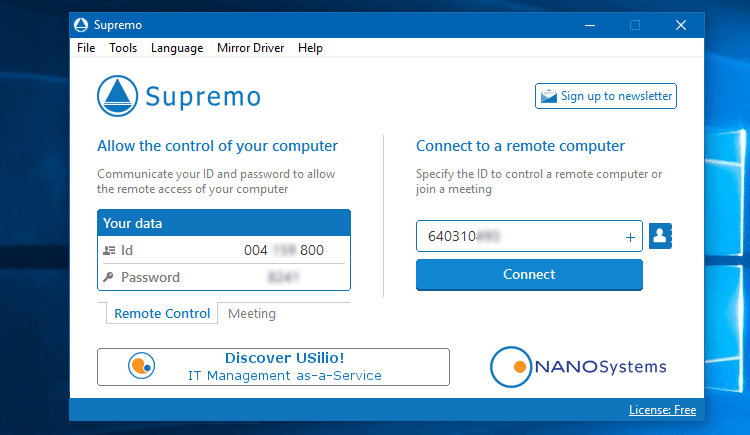Click the plus icon in ID field
750x435 pixels.
pyautogui.click(x=630, y=237)
